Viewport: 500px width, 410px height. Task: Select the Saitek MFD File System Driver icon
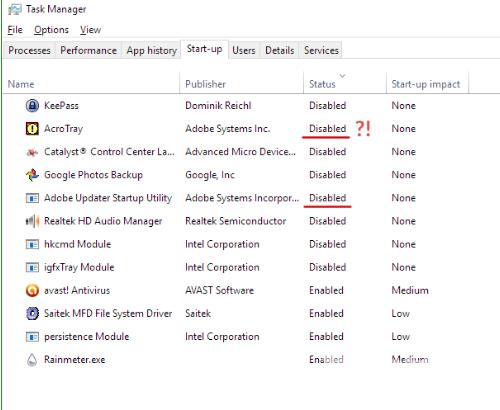coord(32,313)
